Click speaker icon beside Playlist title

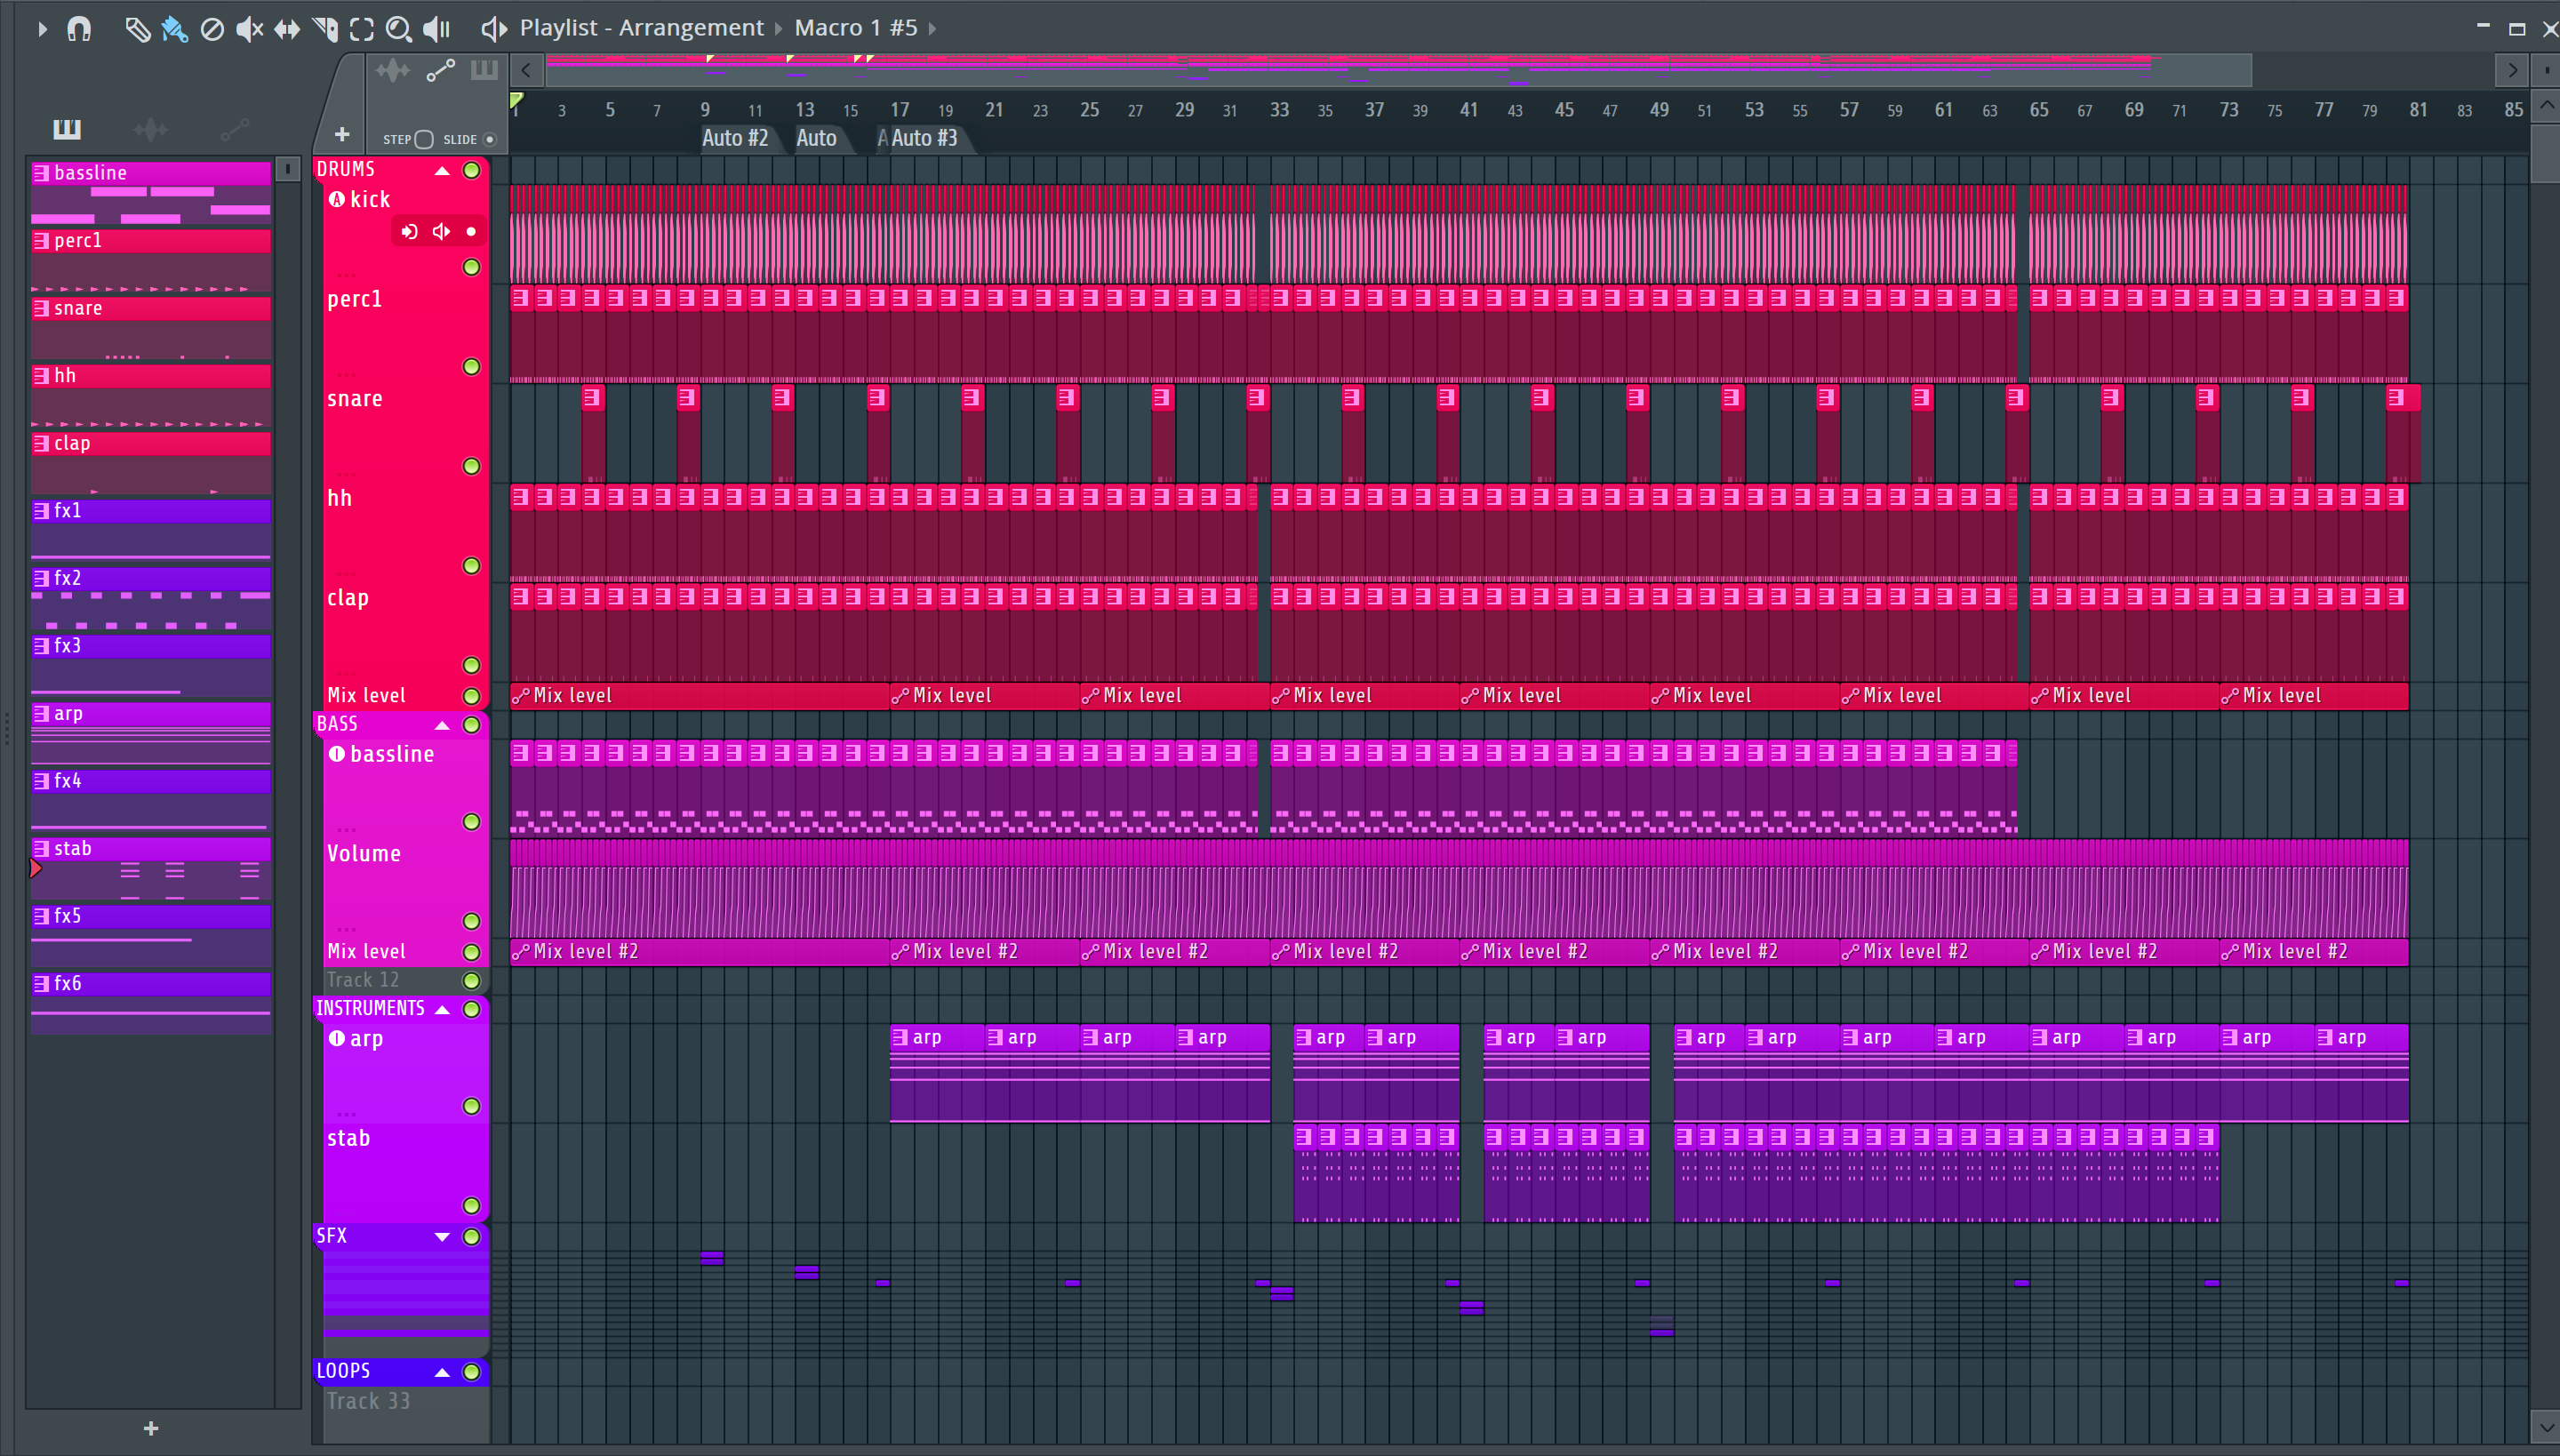[x=494, y=29]
